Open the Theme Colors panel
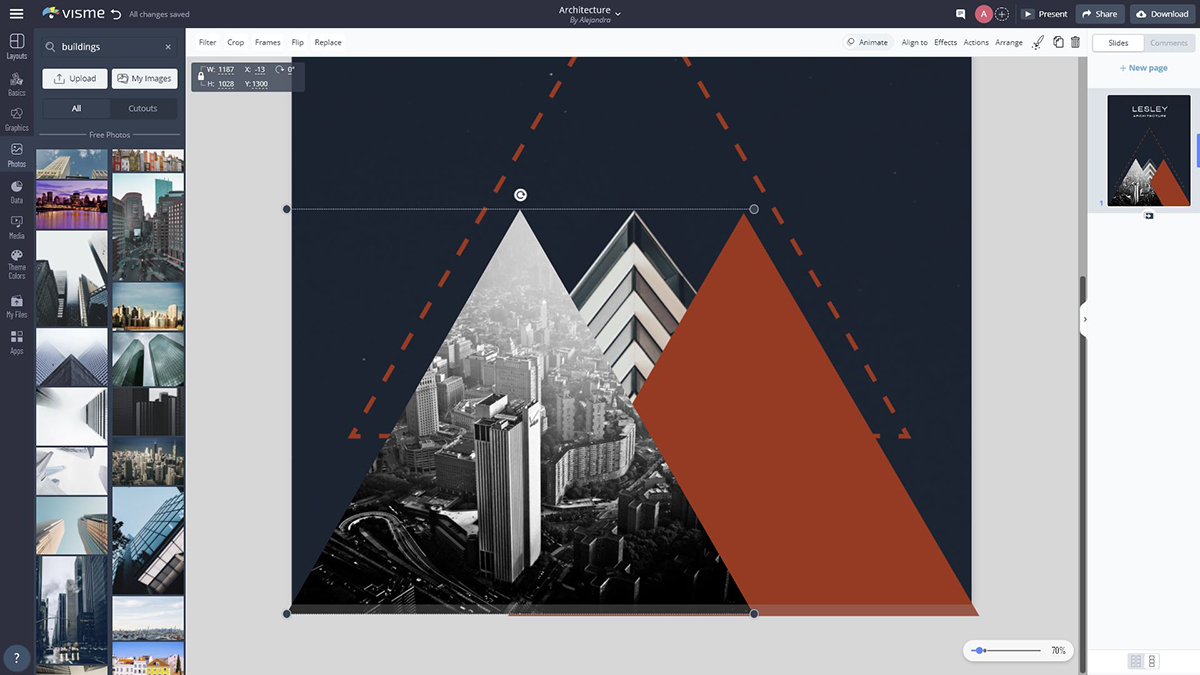Screen dimensions: 1200x675 [16, 265]
